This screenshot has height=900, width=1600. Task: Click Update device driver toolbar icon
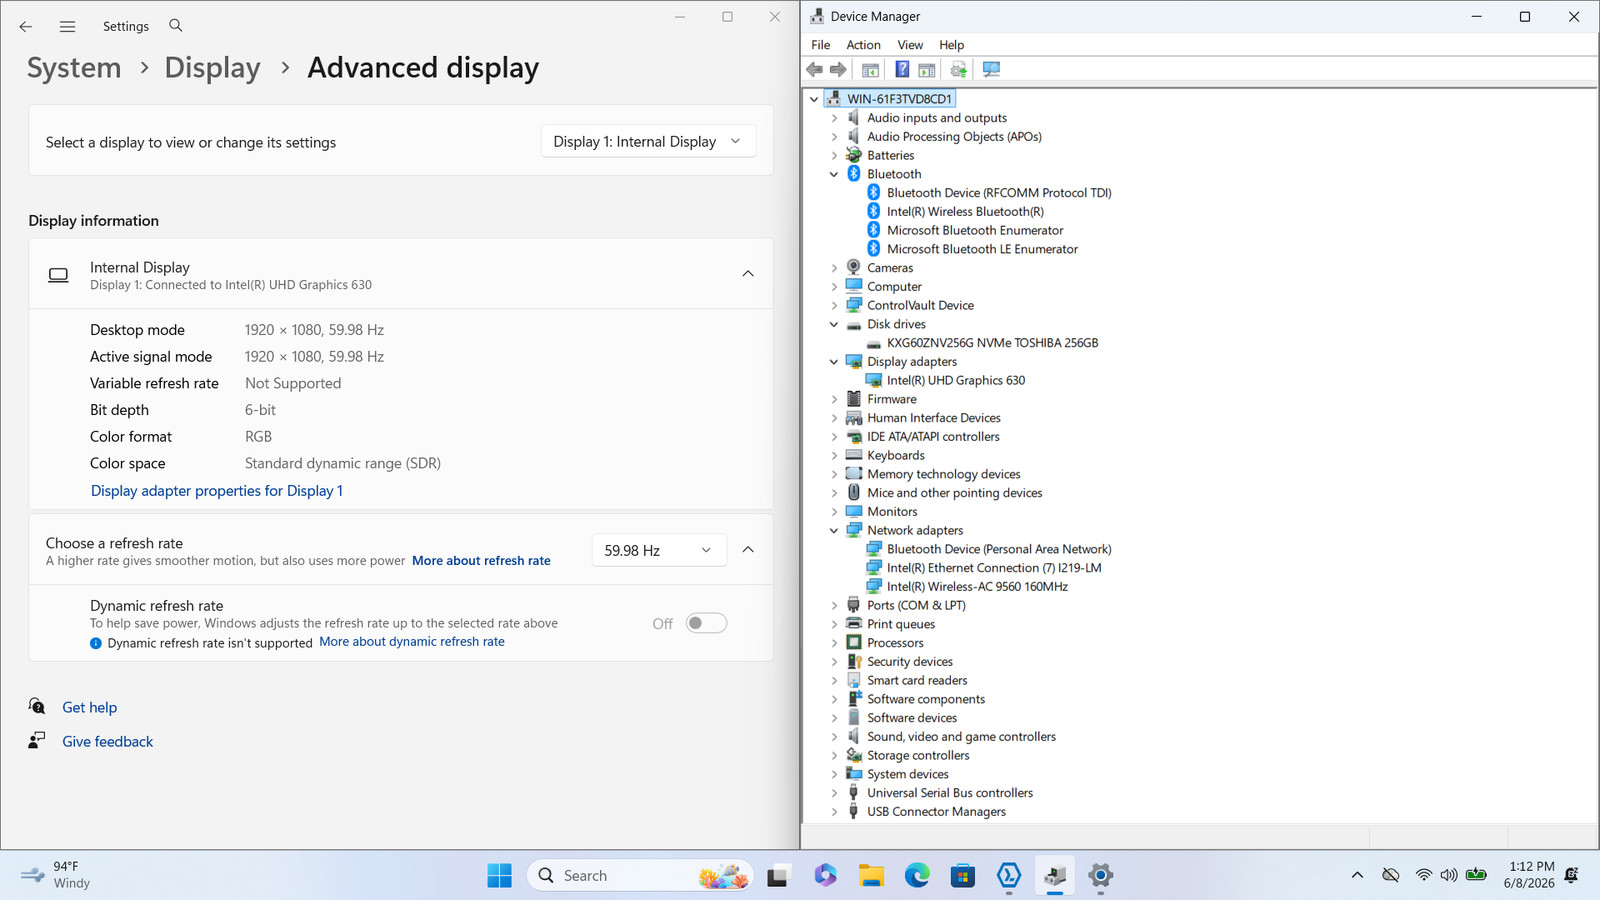[958, 69]
